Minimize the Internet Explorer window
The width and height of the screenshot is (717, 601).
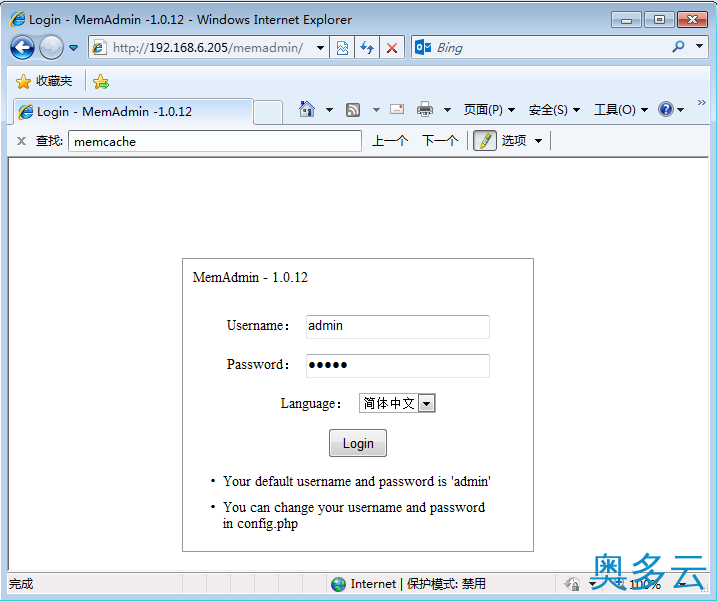(x=626, y=20)
